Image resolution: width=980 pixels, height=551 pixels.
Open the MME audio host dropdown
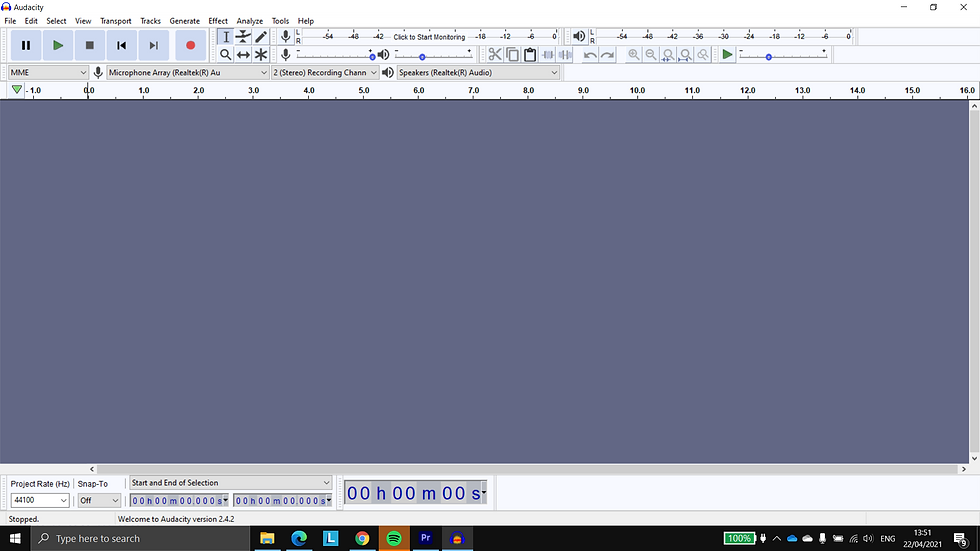point(48,72)
